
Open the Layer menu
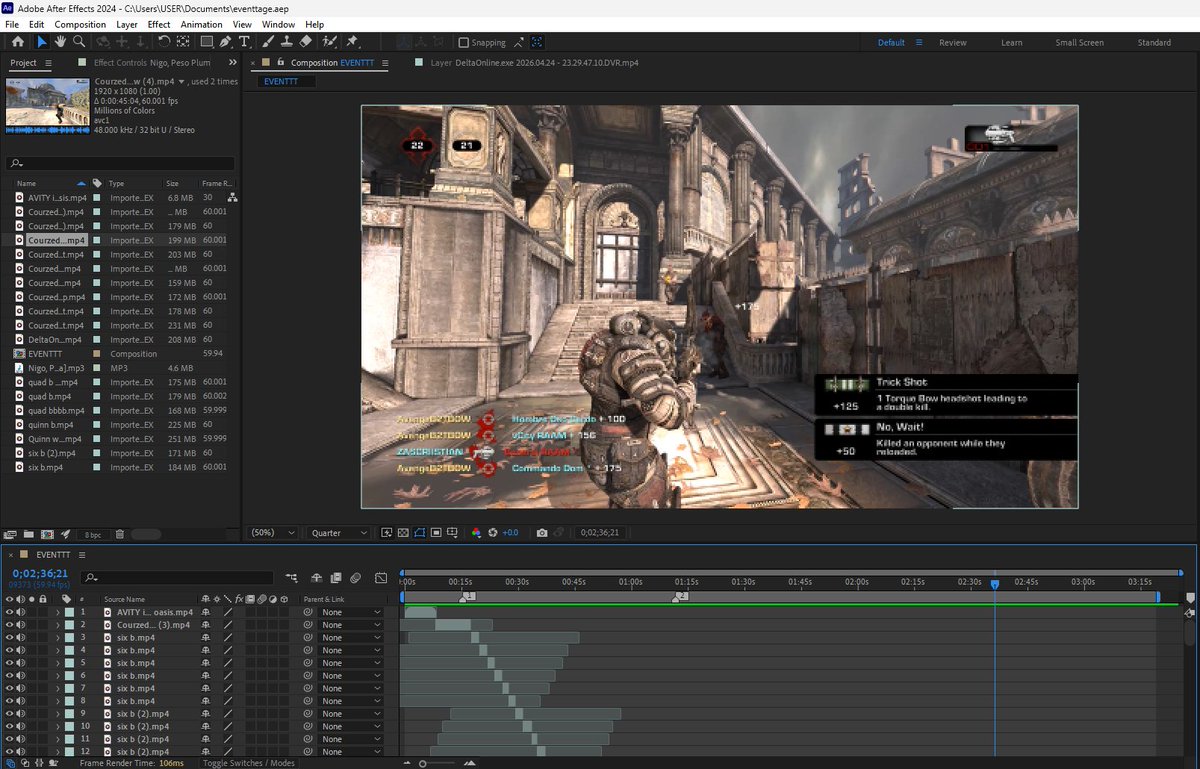click(x=127, y=24)
